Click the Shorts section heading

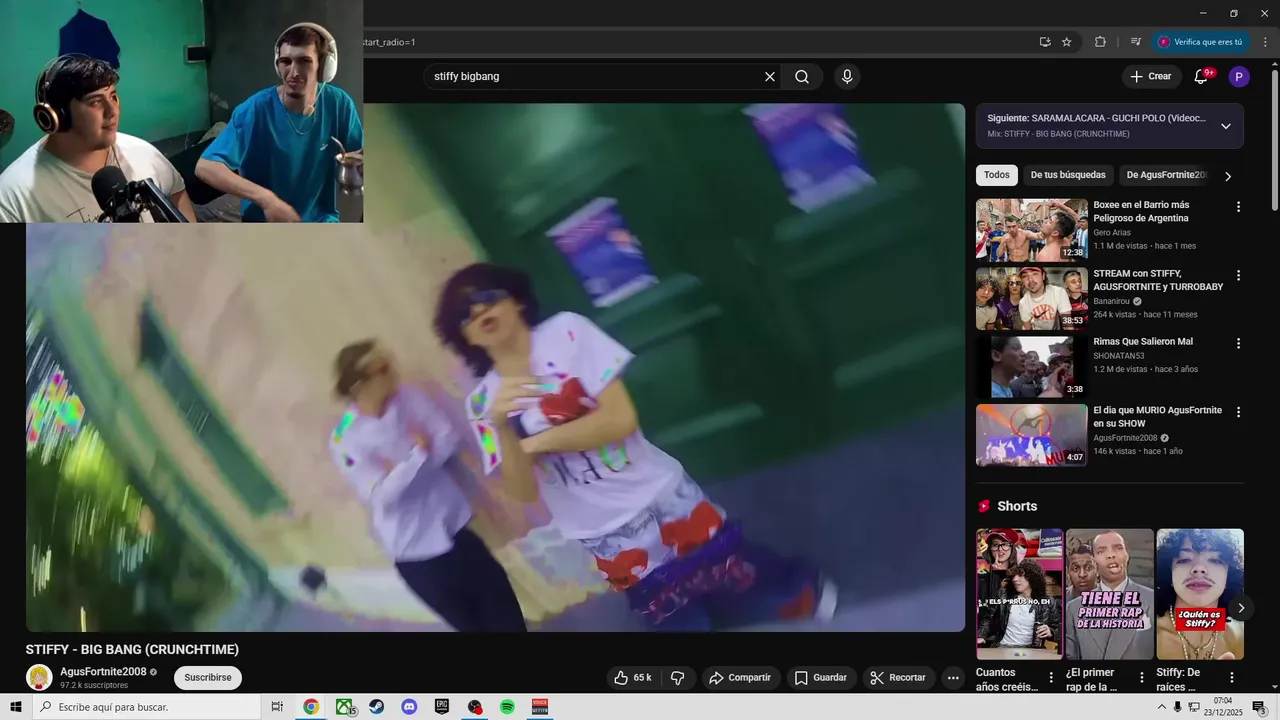1017,507
